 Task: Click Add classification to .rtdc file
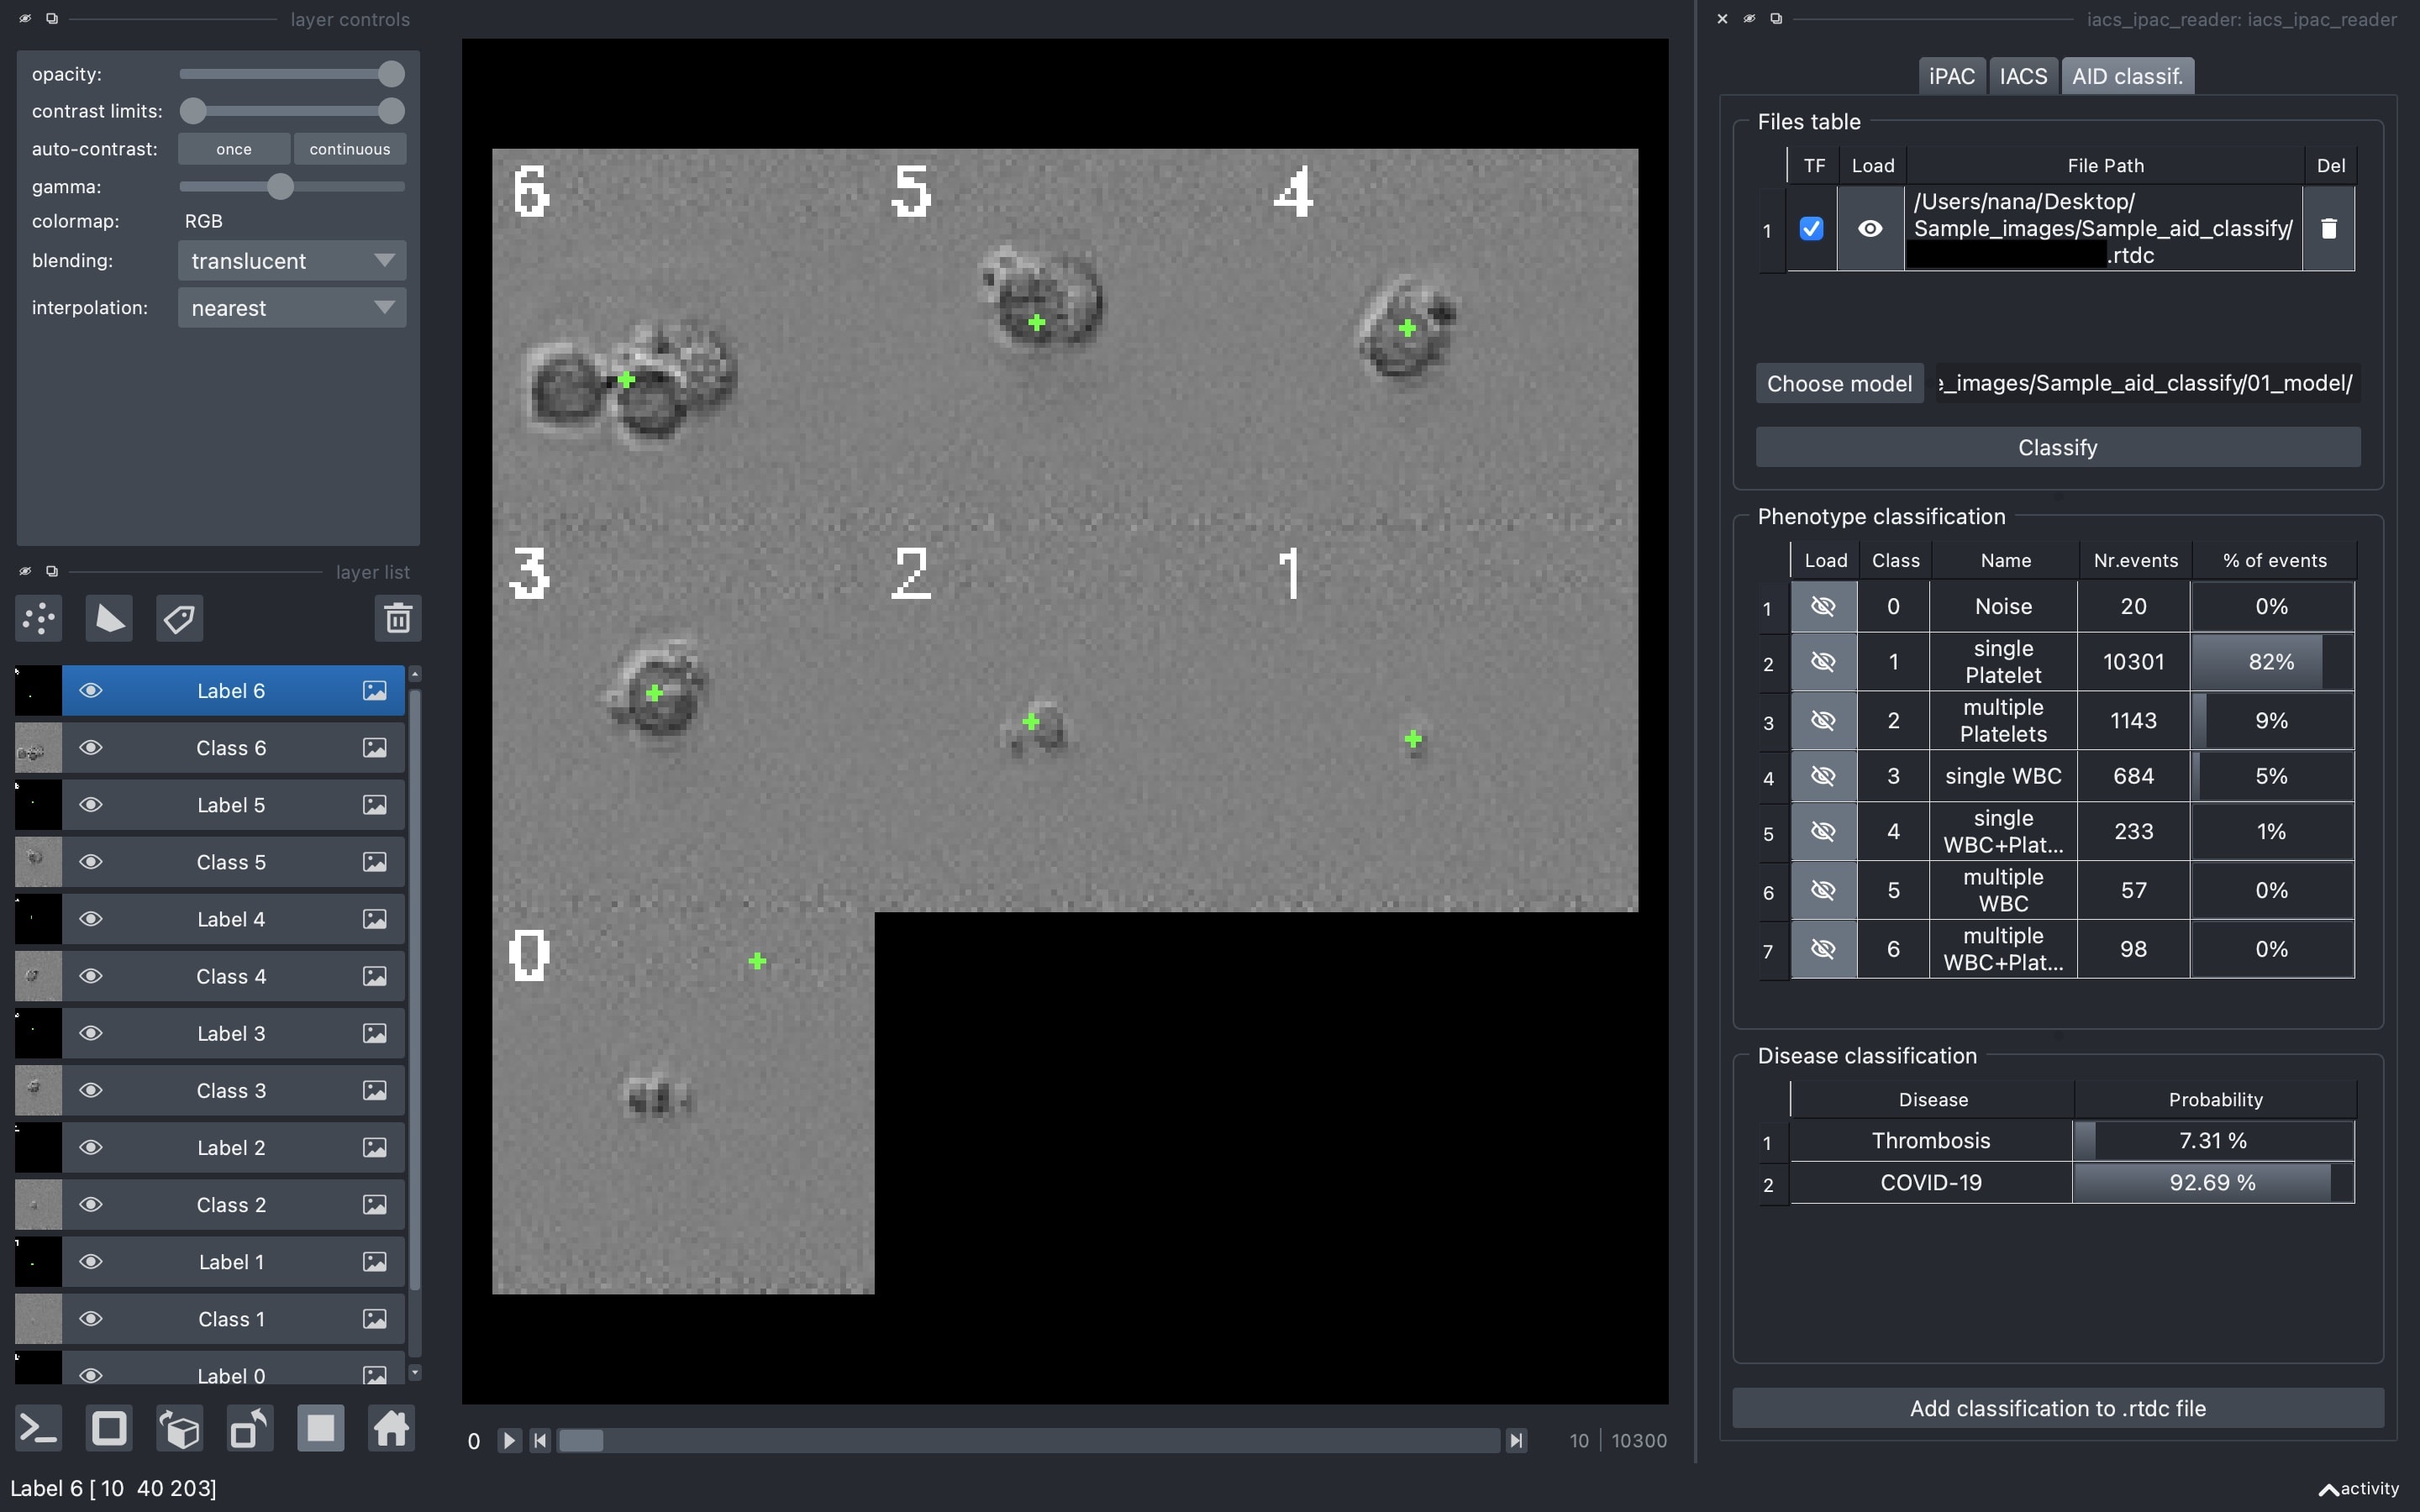click(2057, 1408)
